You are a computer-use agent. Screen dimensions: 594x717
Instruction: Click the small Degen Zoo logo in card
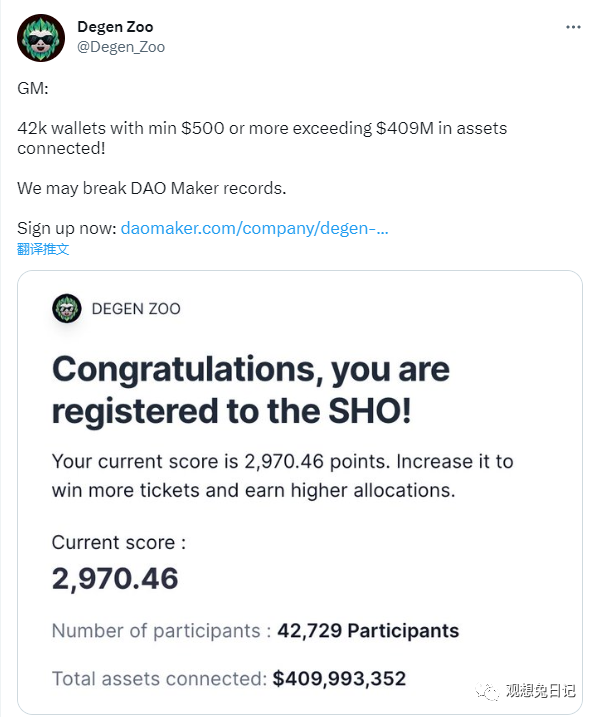coord(67,308)
